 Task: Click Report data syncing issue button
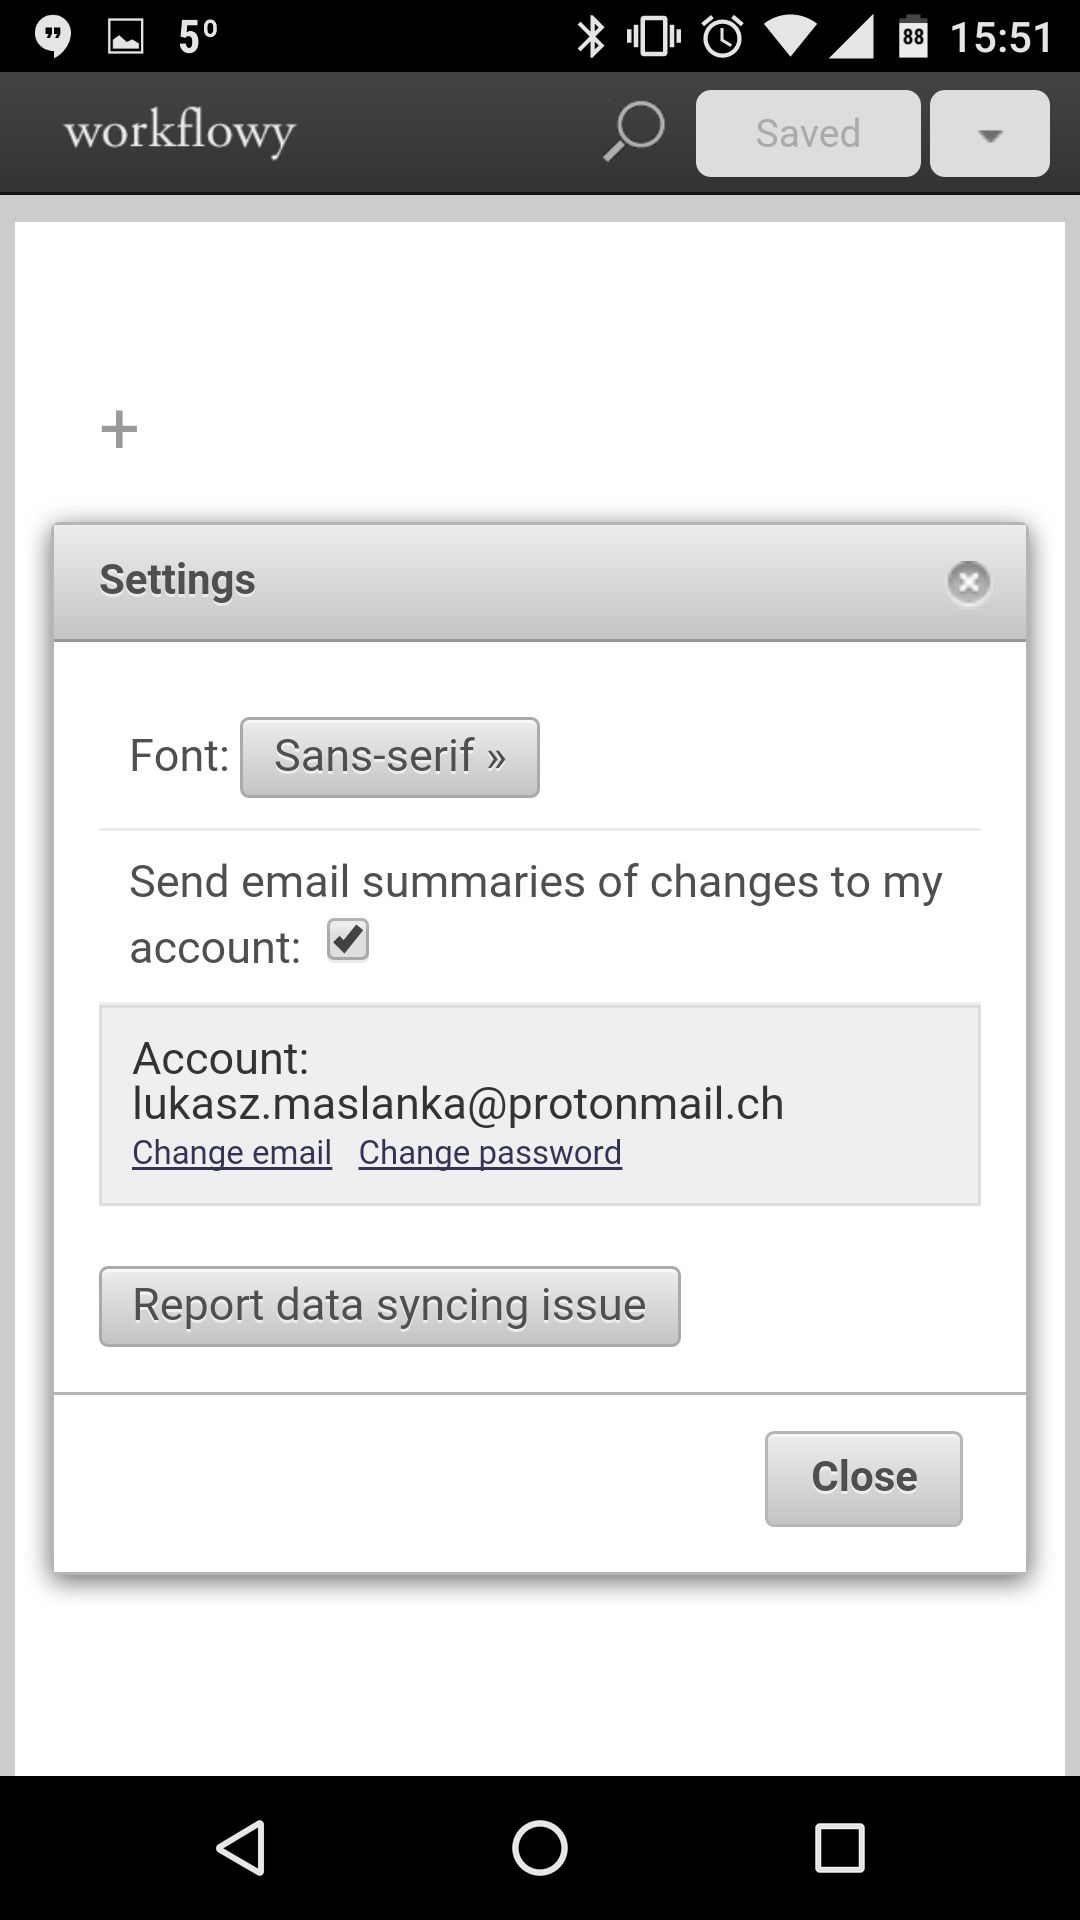(x=390, y=1306)
